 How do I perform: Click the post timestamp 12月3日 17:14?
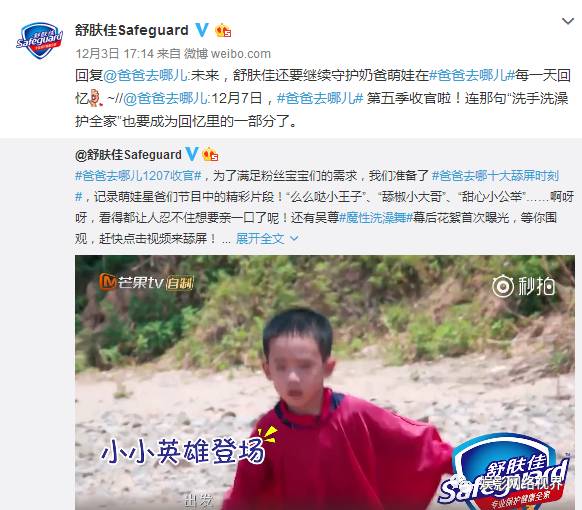(114, 54)
